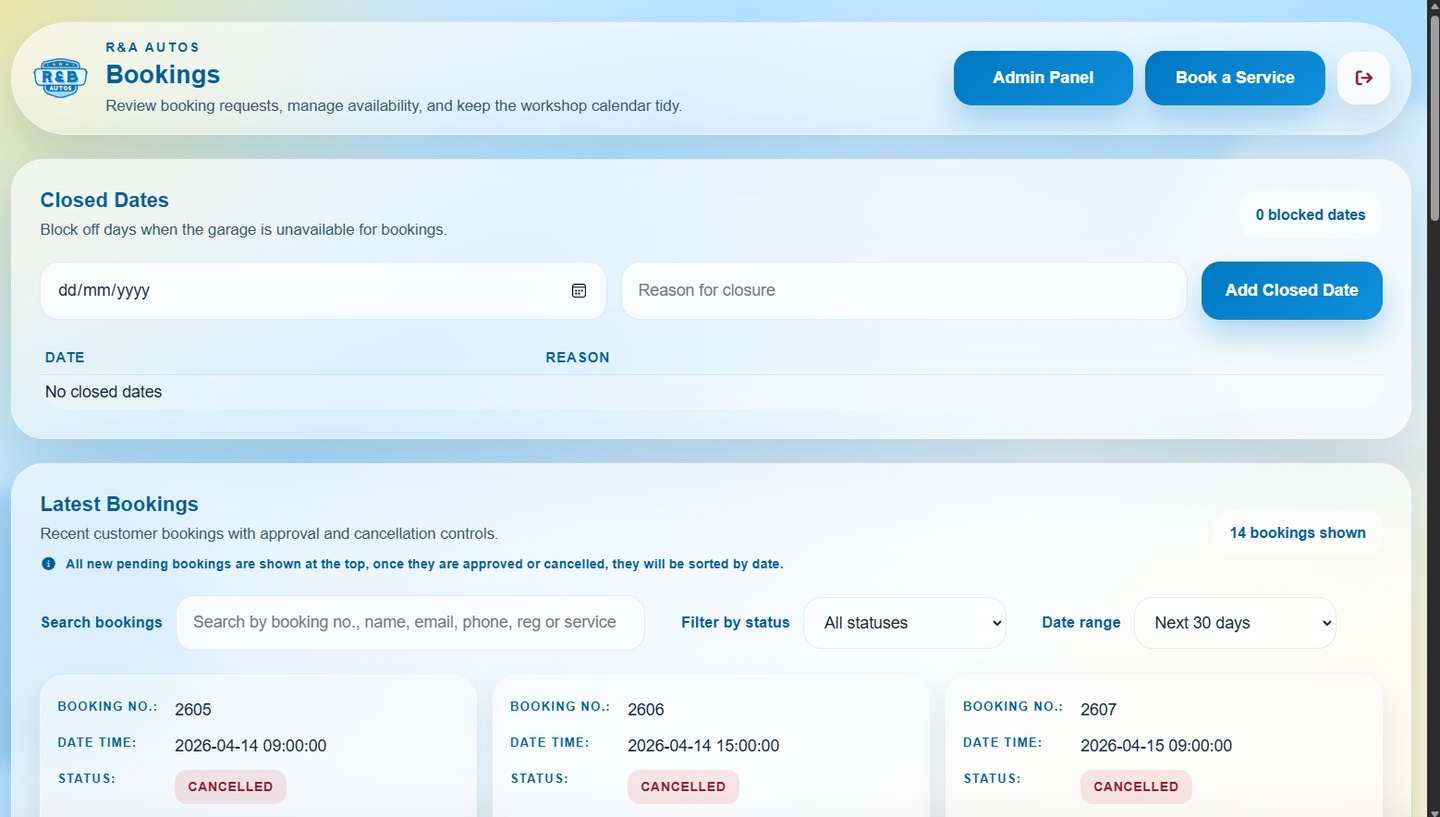
Task: Click the Cancelled status on booking 2606
Action: point(683,787)
